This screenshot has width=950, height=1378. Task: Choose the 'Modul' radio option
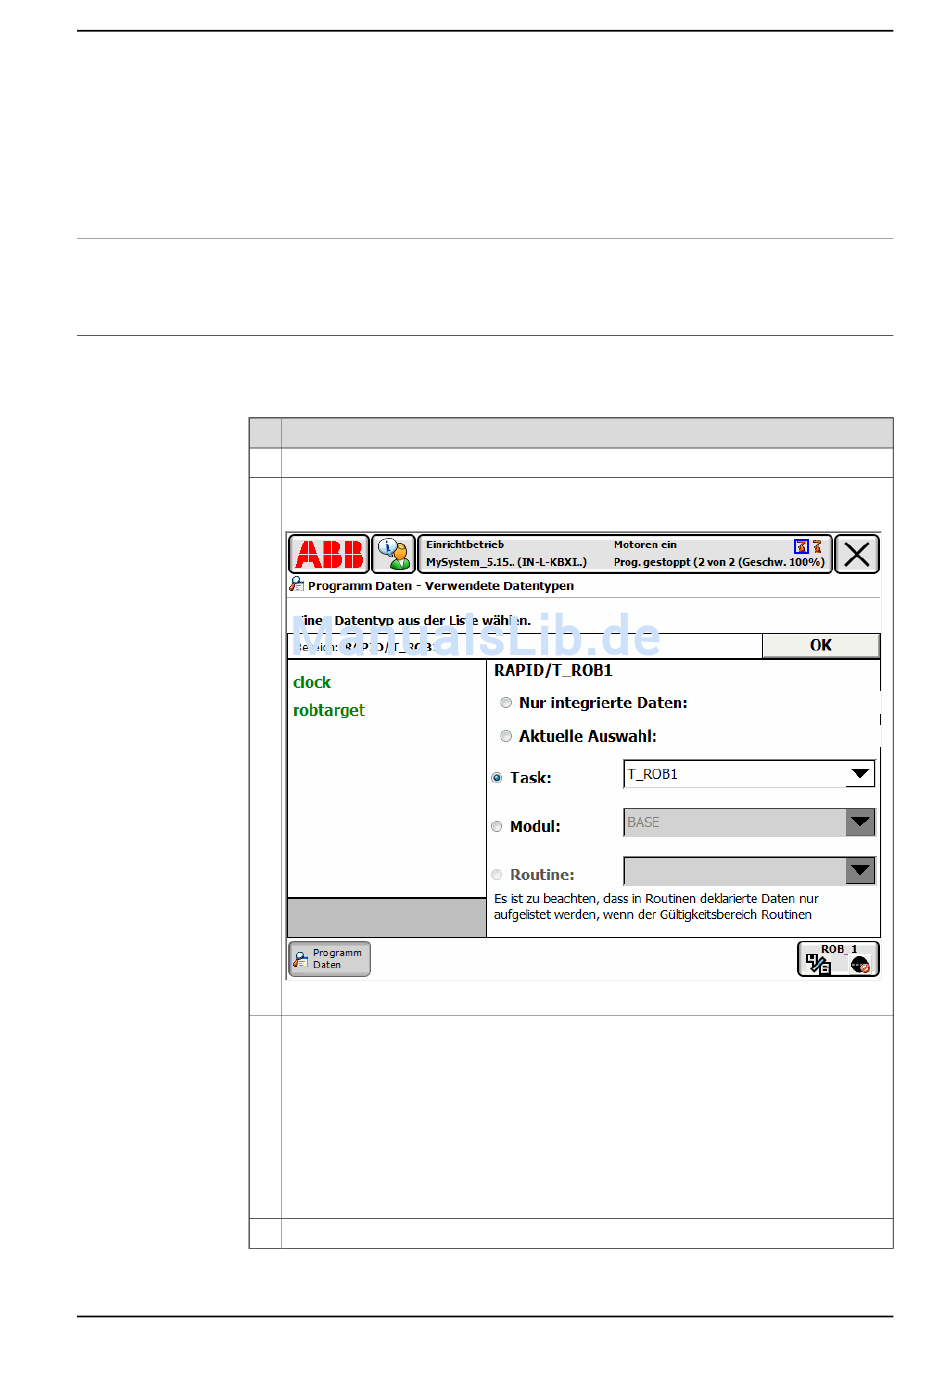pos(497,827)
